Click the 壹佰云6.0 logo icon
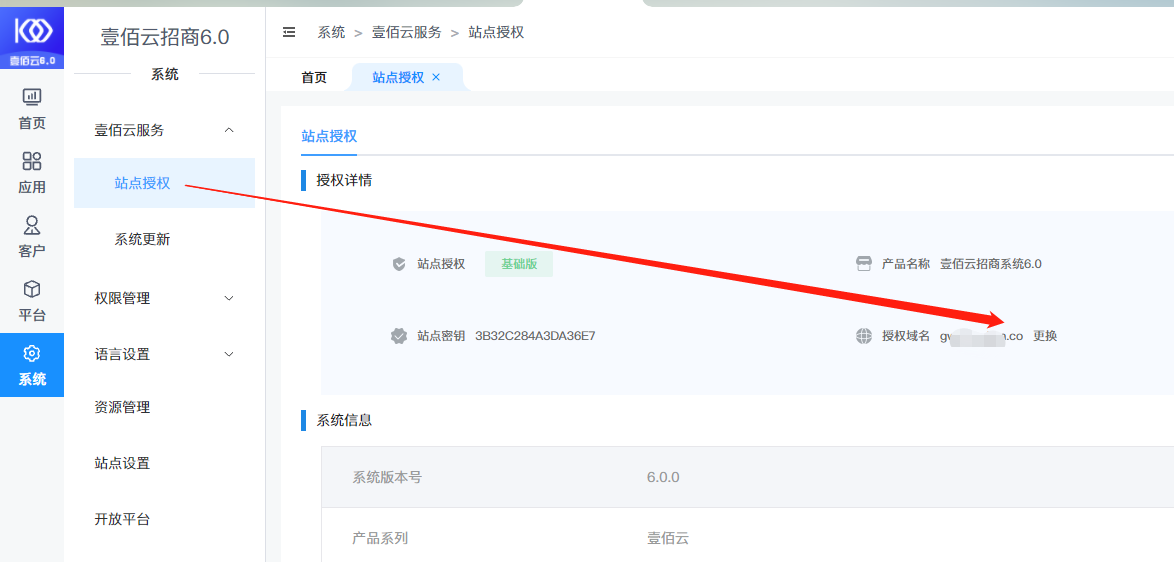 (x=32, y=37)
